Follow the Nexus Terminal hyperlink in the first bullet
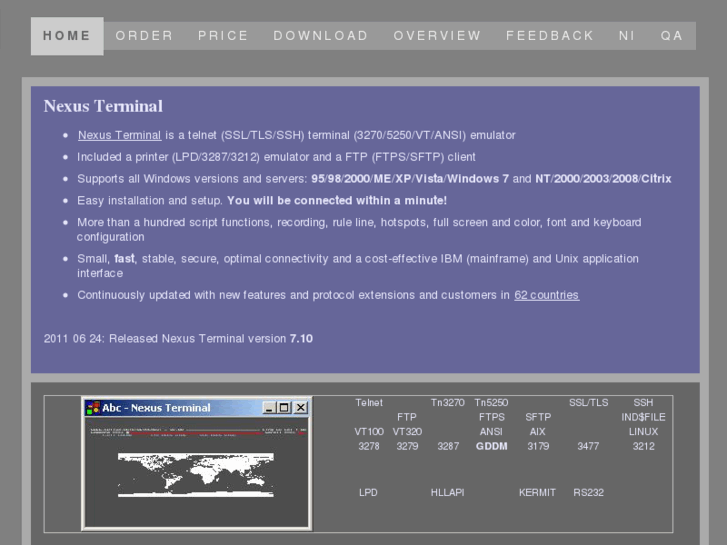The height and width of the screenshot is (545, 727). (119, 135)
